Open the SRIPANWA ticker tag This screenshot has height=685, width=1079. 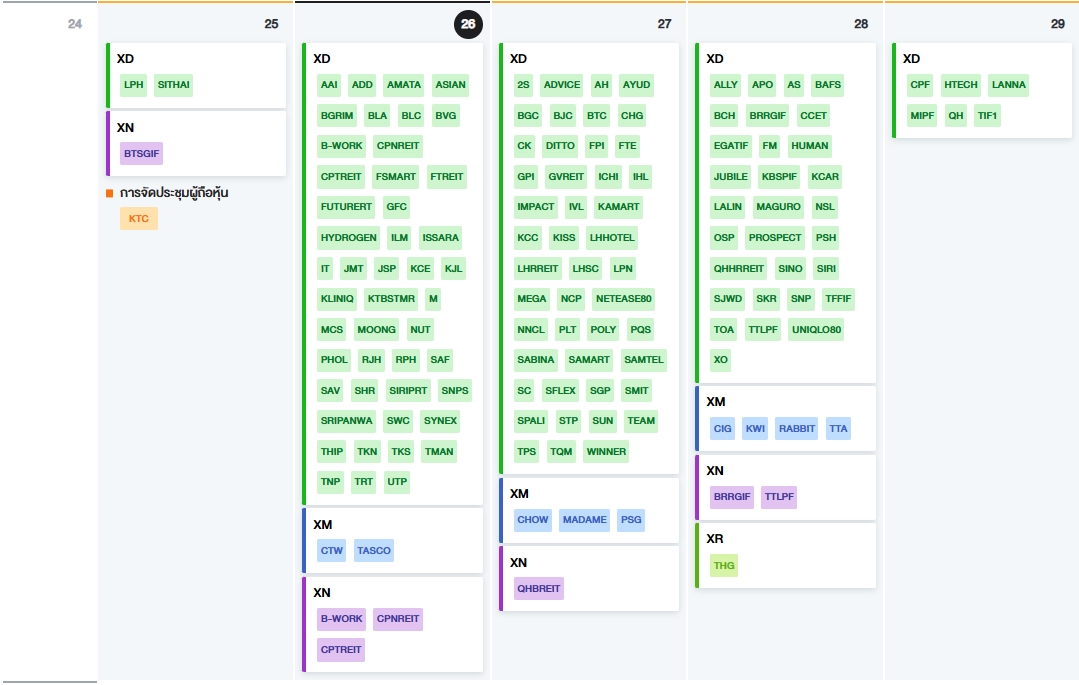(346, 421)
